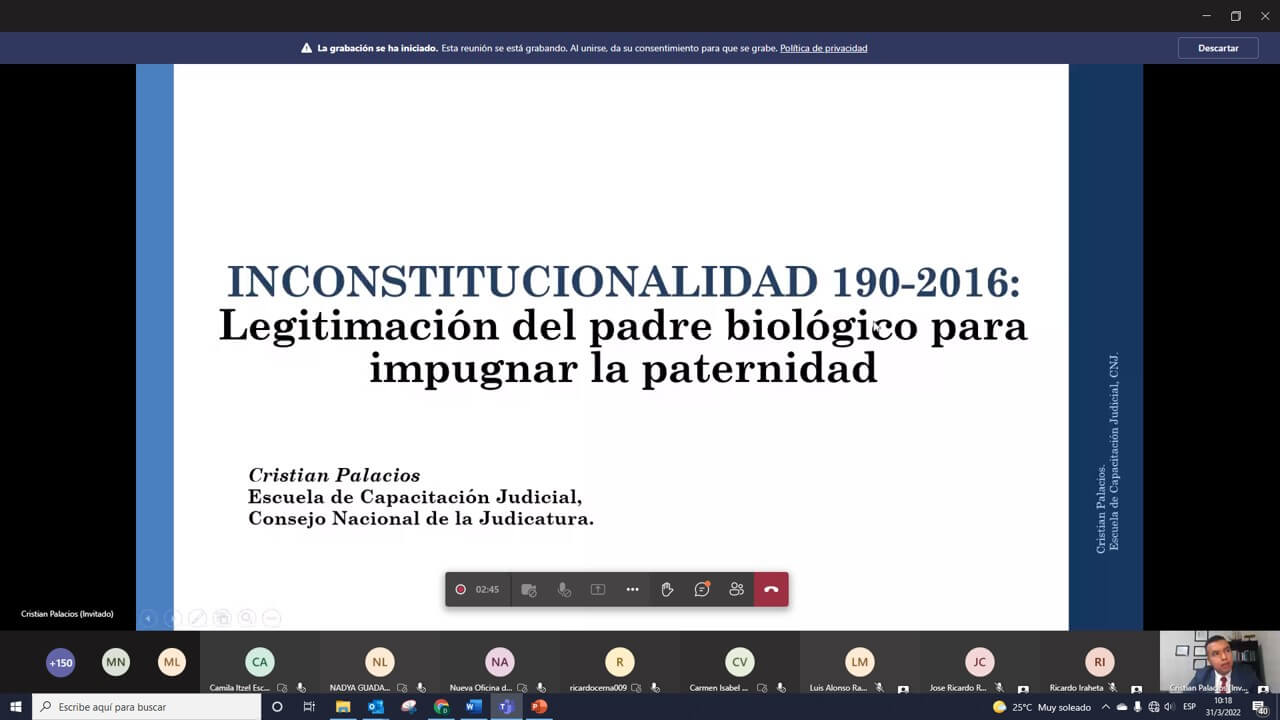The height and width of the screenshot is (720, 1280).
Task: Expand hidden system tray icons chevron
Action: click(1105, 707)
